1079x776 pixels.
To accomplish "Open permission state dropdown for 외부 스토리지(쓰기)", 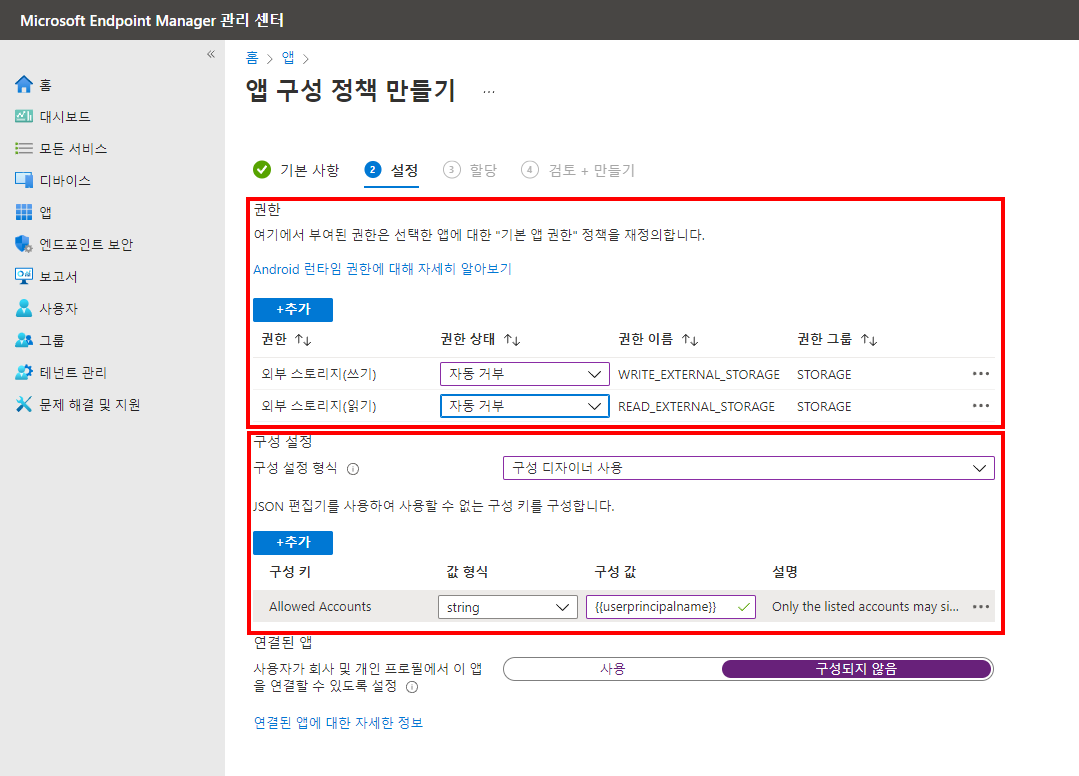I will click(x=525, y=374).
